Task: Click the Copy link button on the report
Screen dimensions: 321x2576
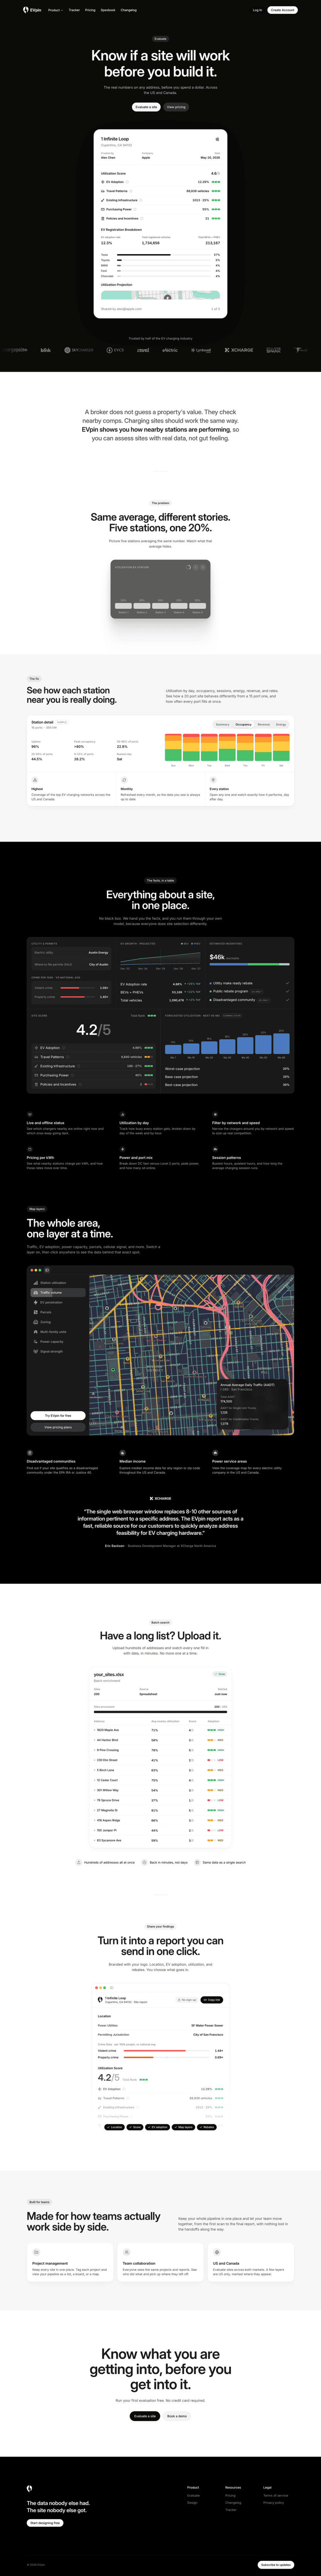Action: click(211, 2000)
